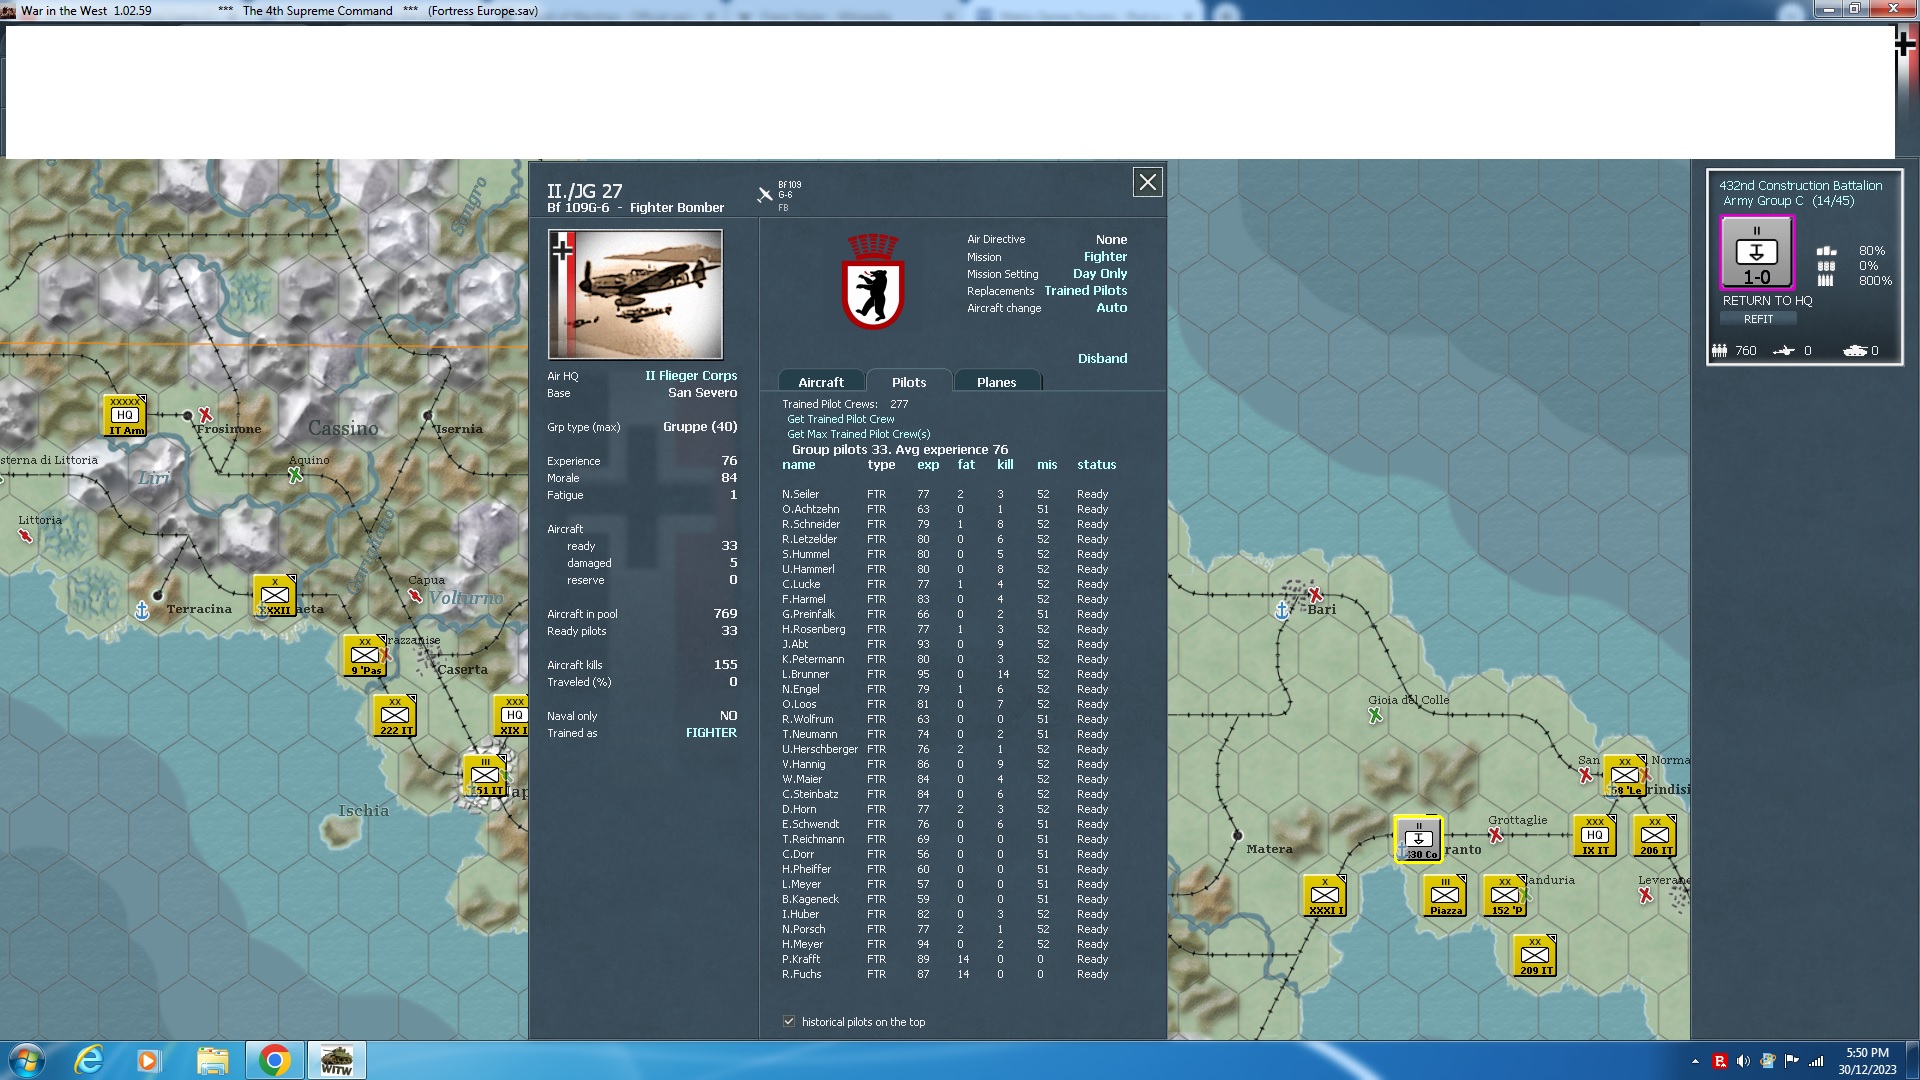Cycle Replacements from Trained Pilots

coord(1085,290)
